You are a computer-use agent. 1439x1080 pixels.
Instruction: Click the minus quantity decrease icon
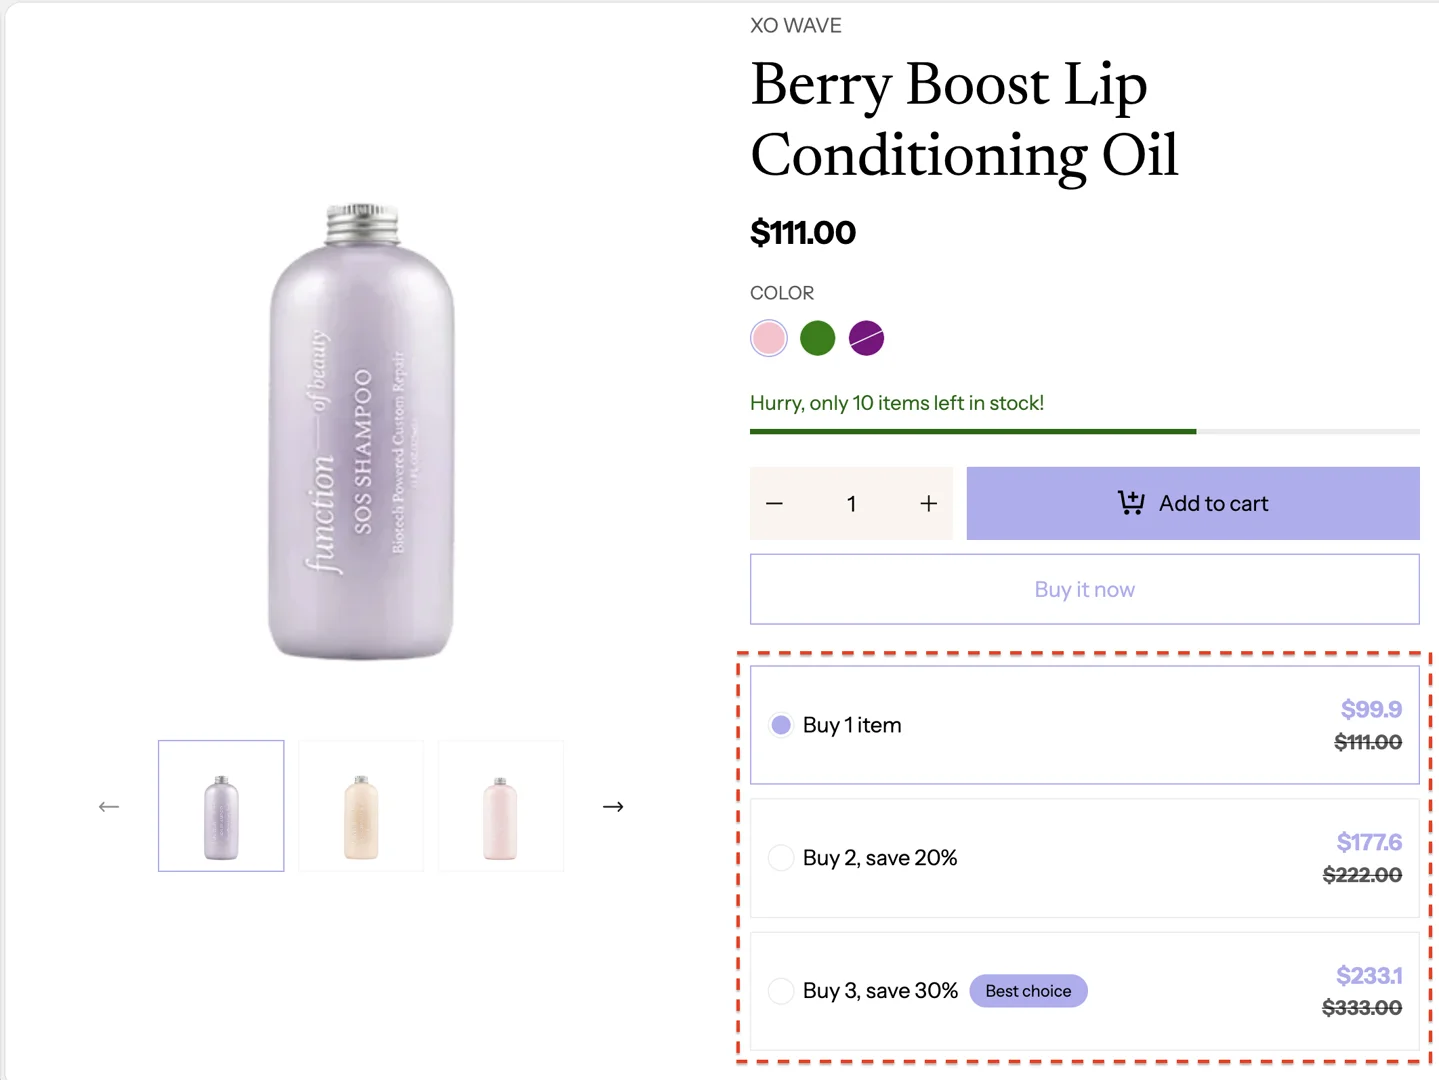[774, 504]
